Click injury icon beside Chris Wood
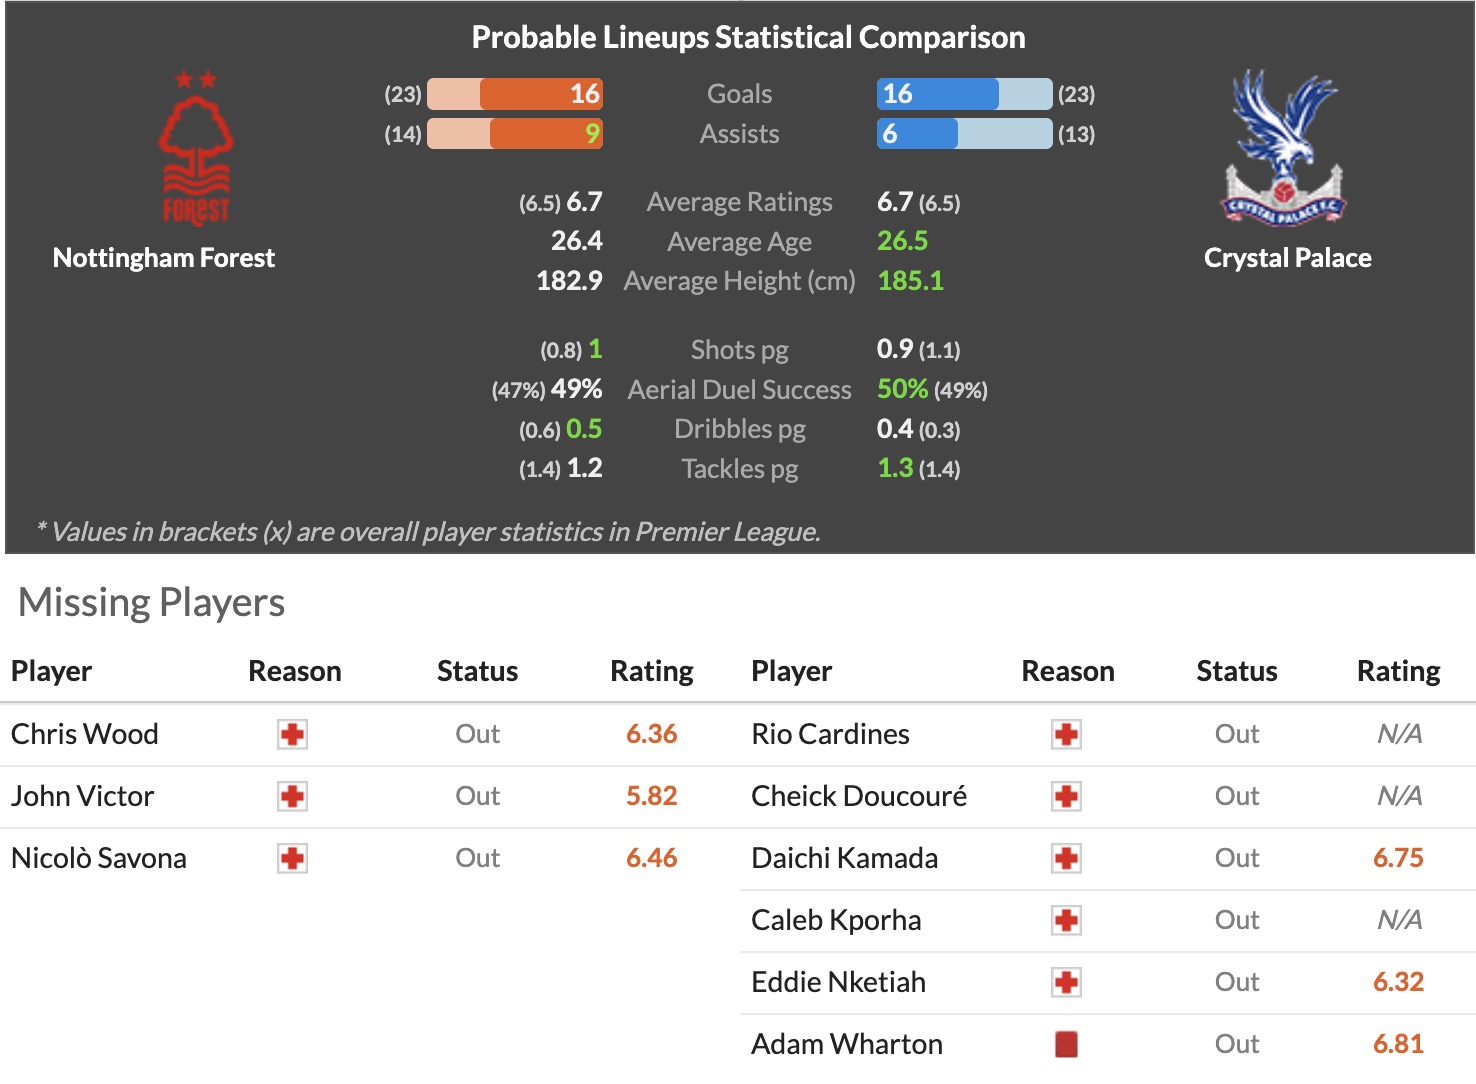Screen dimensions: 1476x1084 point(292,735)
